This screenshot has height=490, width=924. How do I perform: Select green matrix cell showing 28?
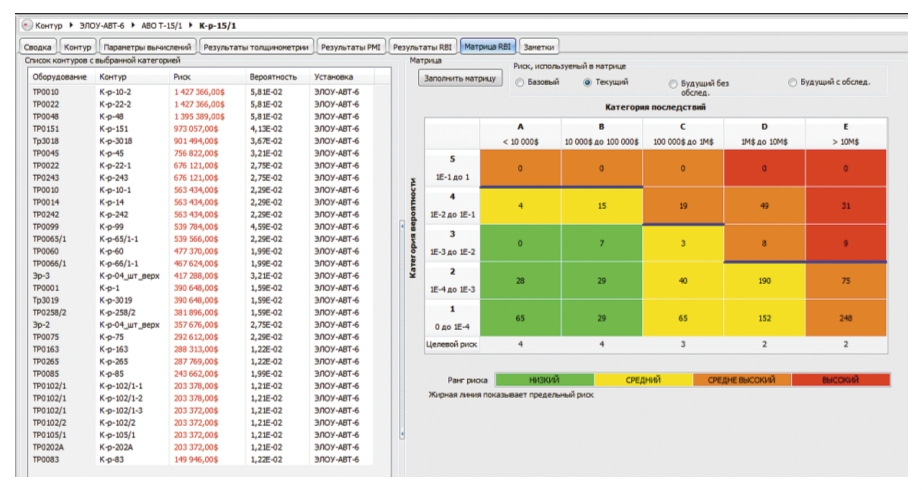pos(520,281)
